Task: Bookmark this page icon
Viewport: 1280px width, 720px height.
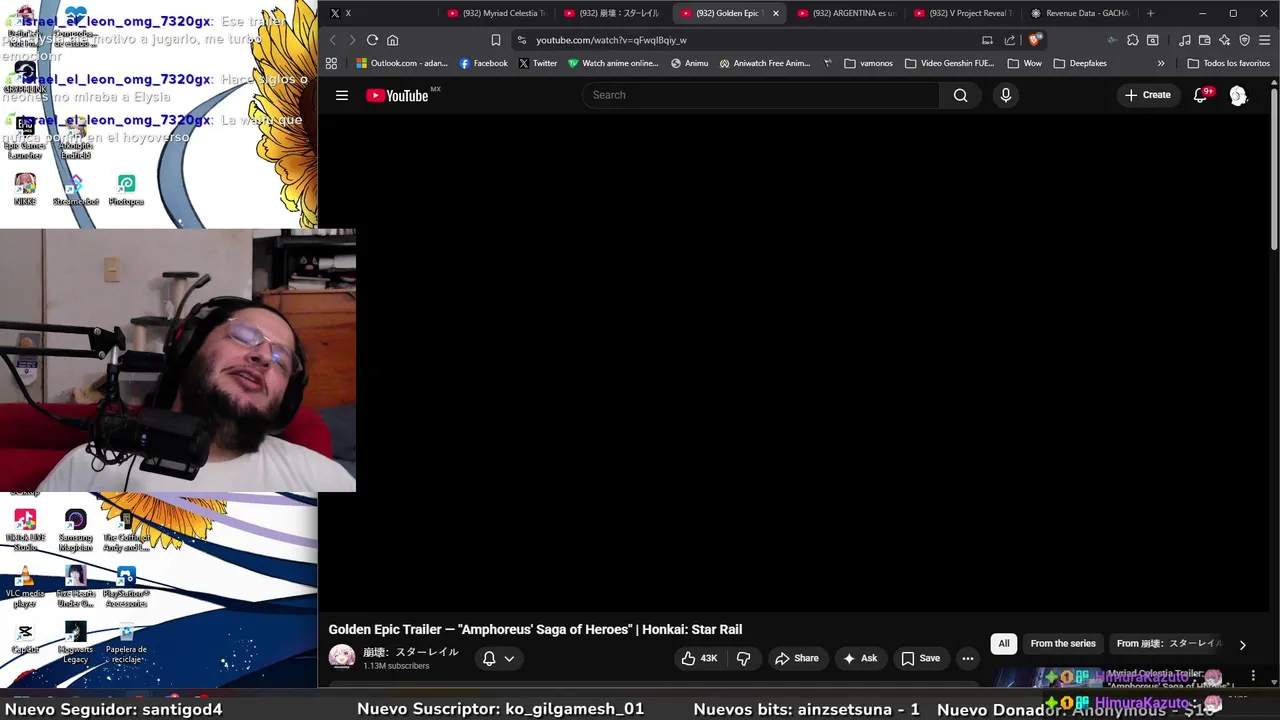Action: click(495, 40)
